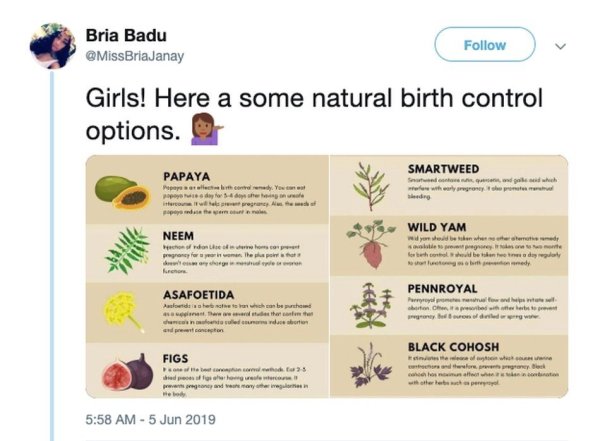Screen dimensions: 600x441
Task: Click the Follow button
Action: pos(484,45)
